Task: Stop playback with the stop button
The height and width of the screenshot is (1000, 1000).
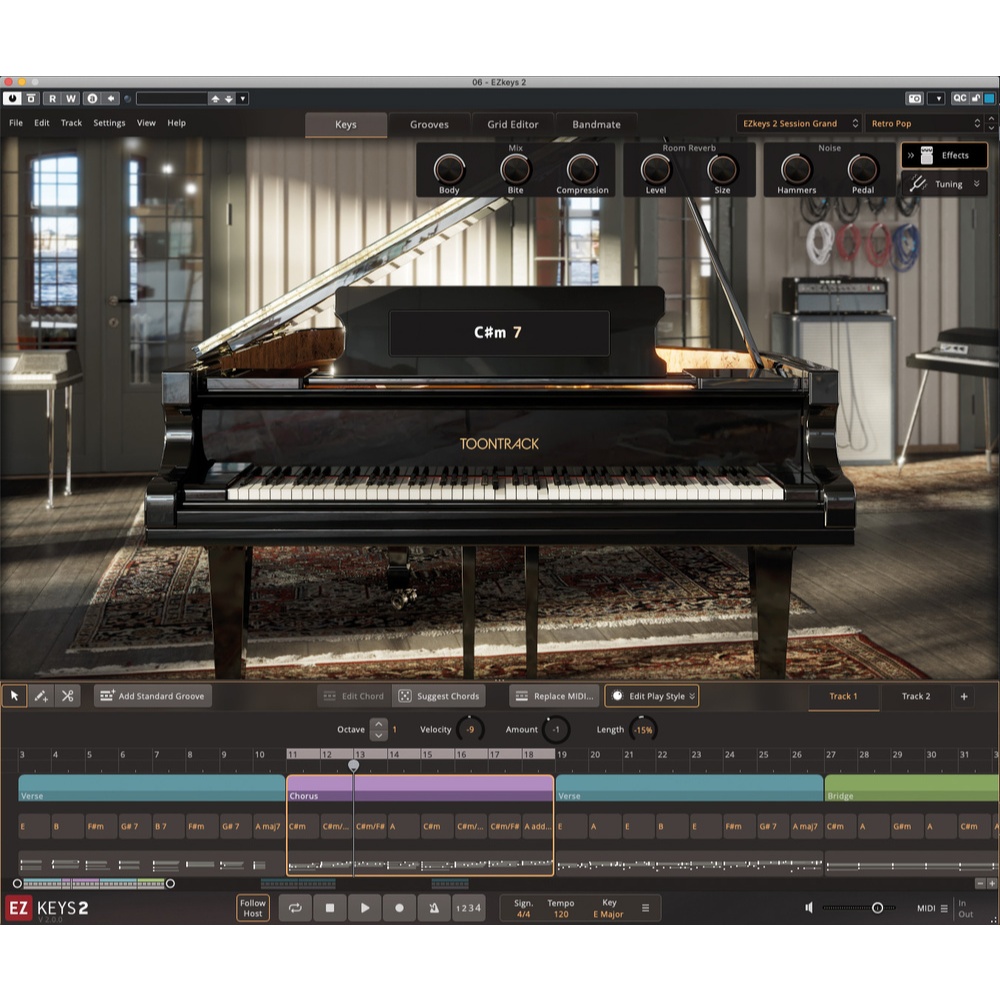Action: click(x=330, y=908)
